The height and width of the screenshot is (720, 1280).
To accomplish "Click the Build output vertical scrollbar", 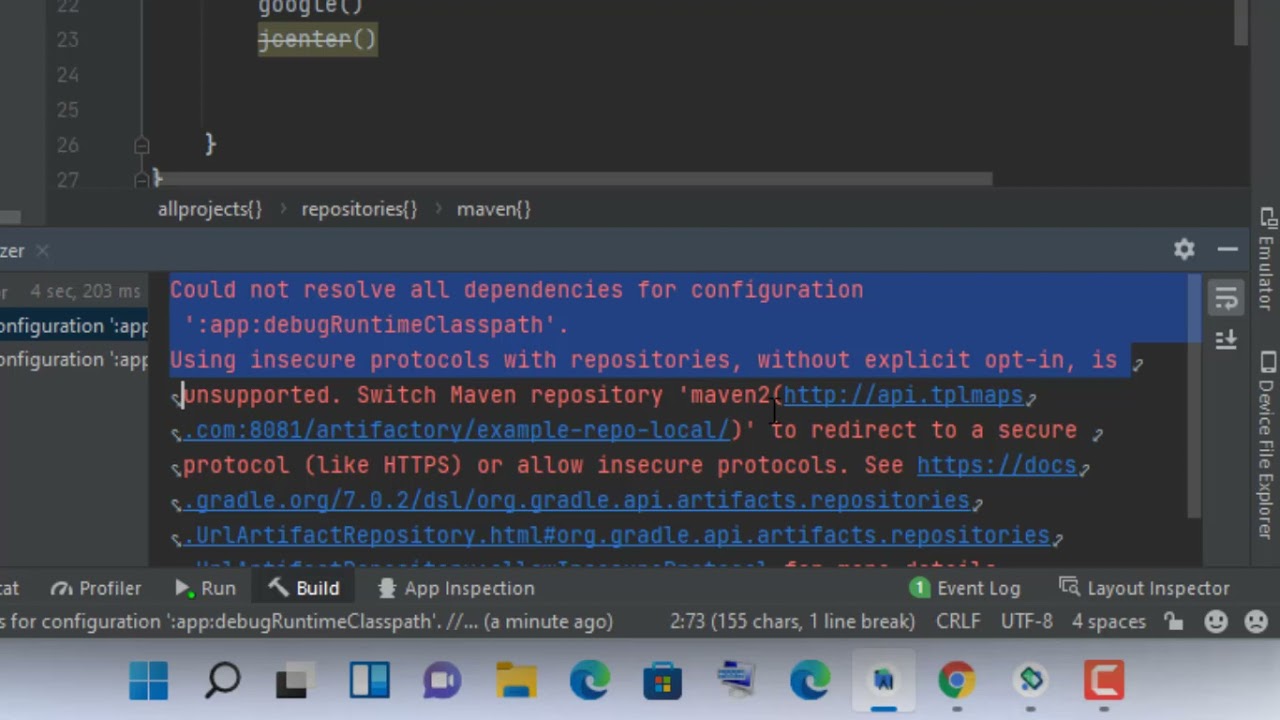I will (x=1195, y=396).
